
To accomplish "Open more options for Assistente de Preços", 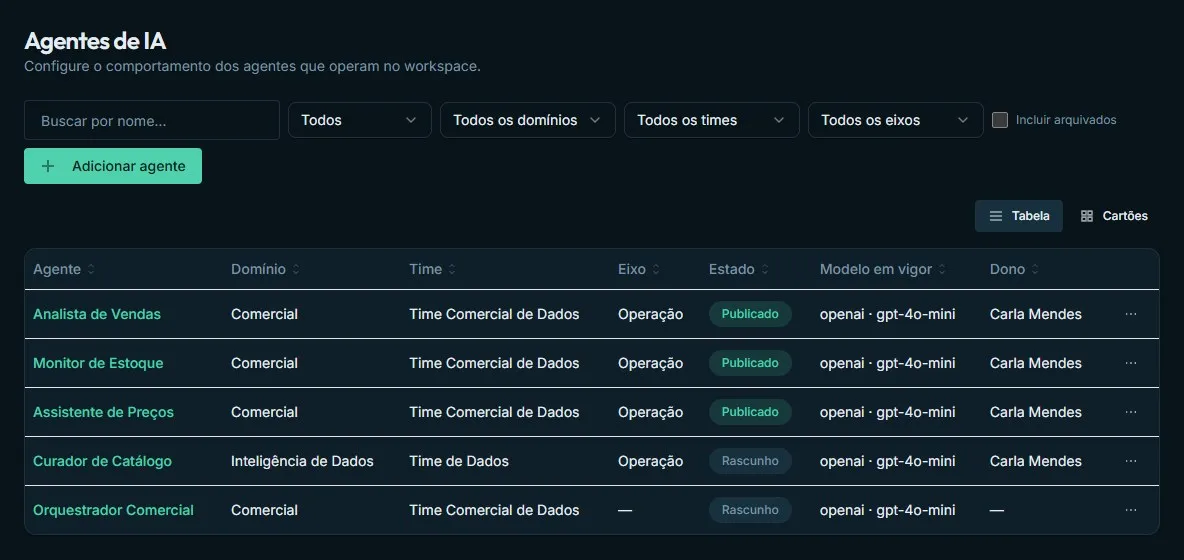I will tap(1130, 412).
